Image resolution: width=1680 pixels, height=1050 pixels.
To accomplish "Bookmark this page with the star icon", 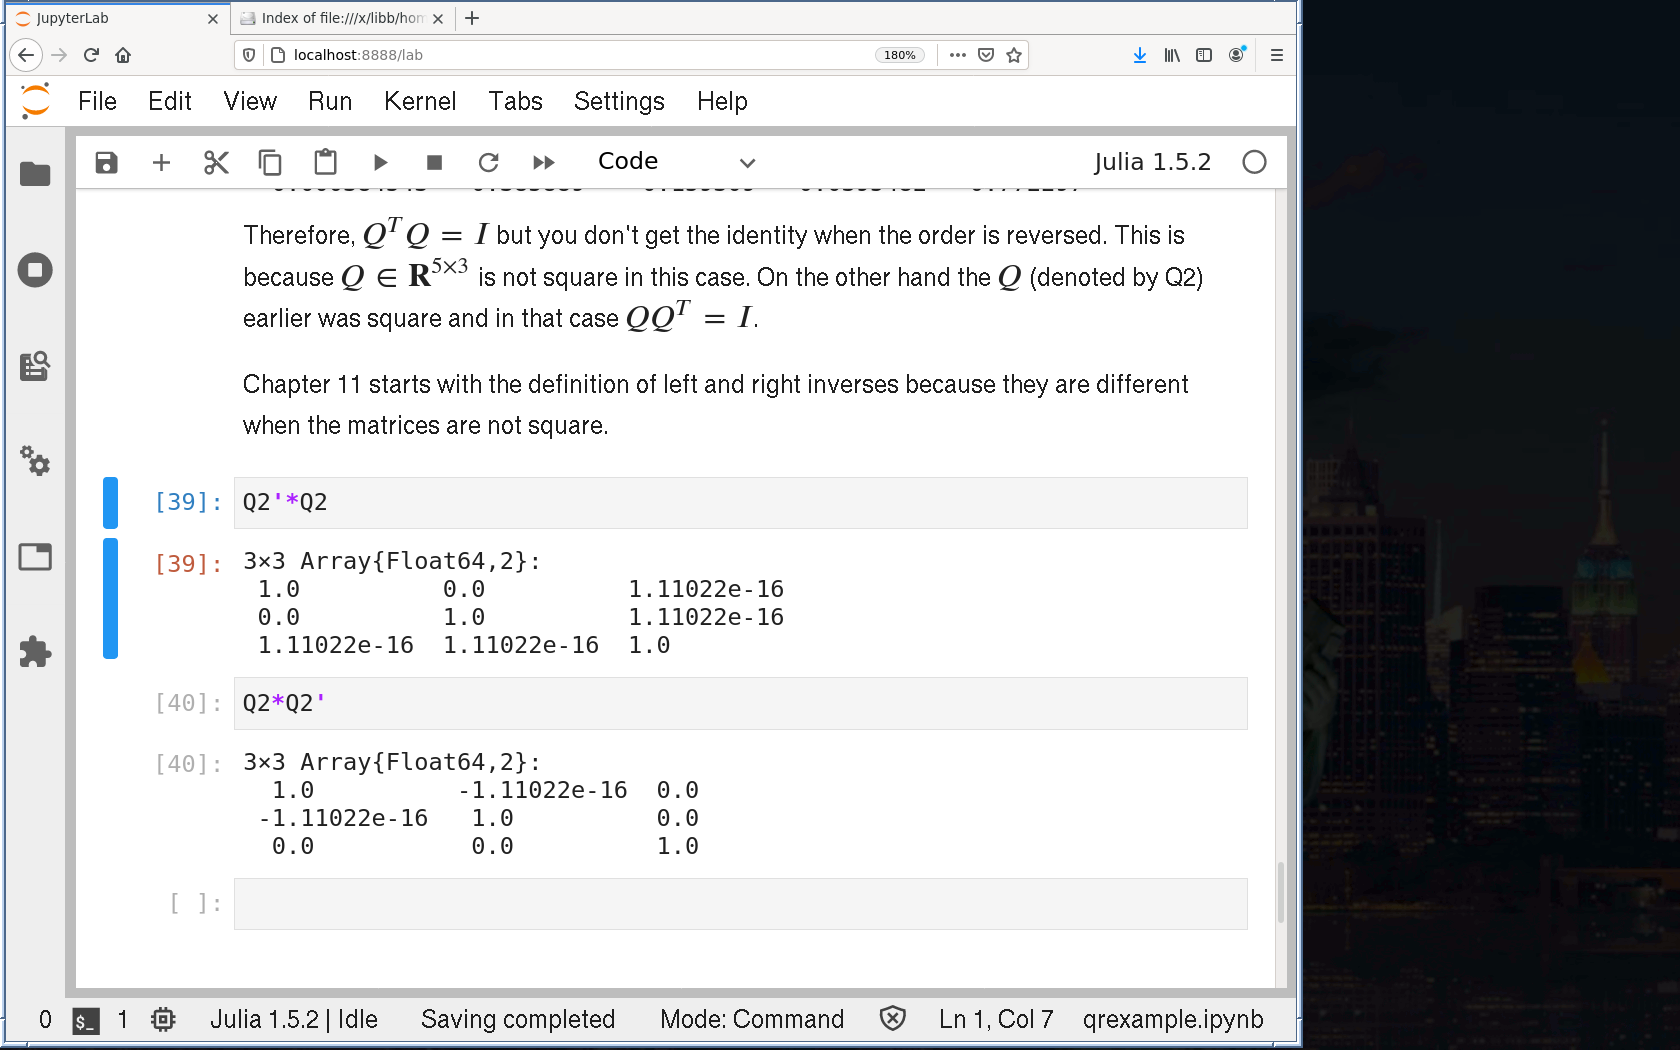I will 1014,55.
